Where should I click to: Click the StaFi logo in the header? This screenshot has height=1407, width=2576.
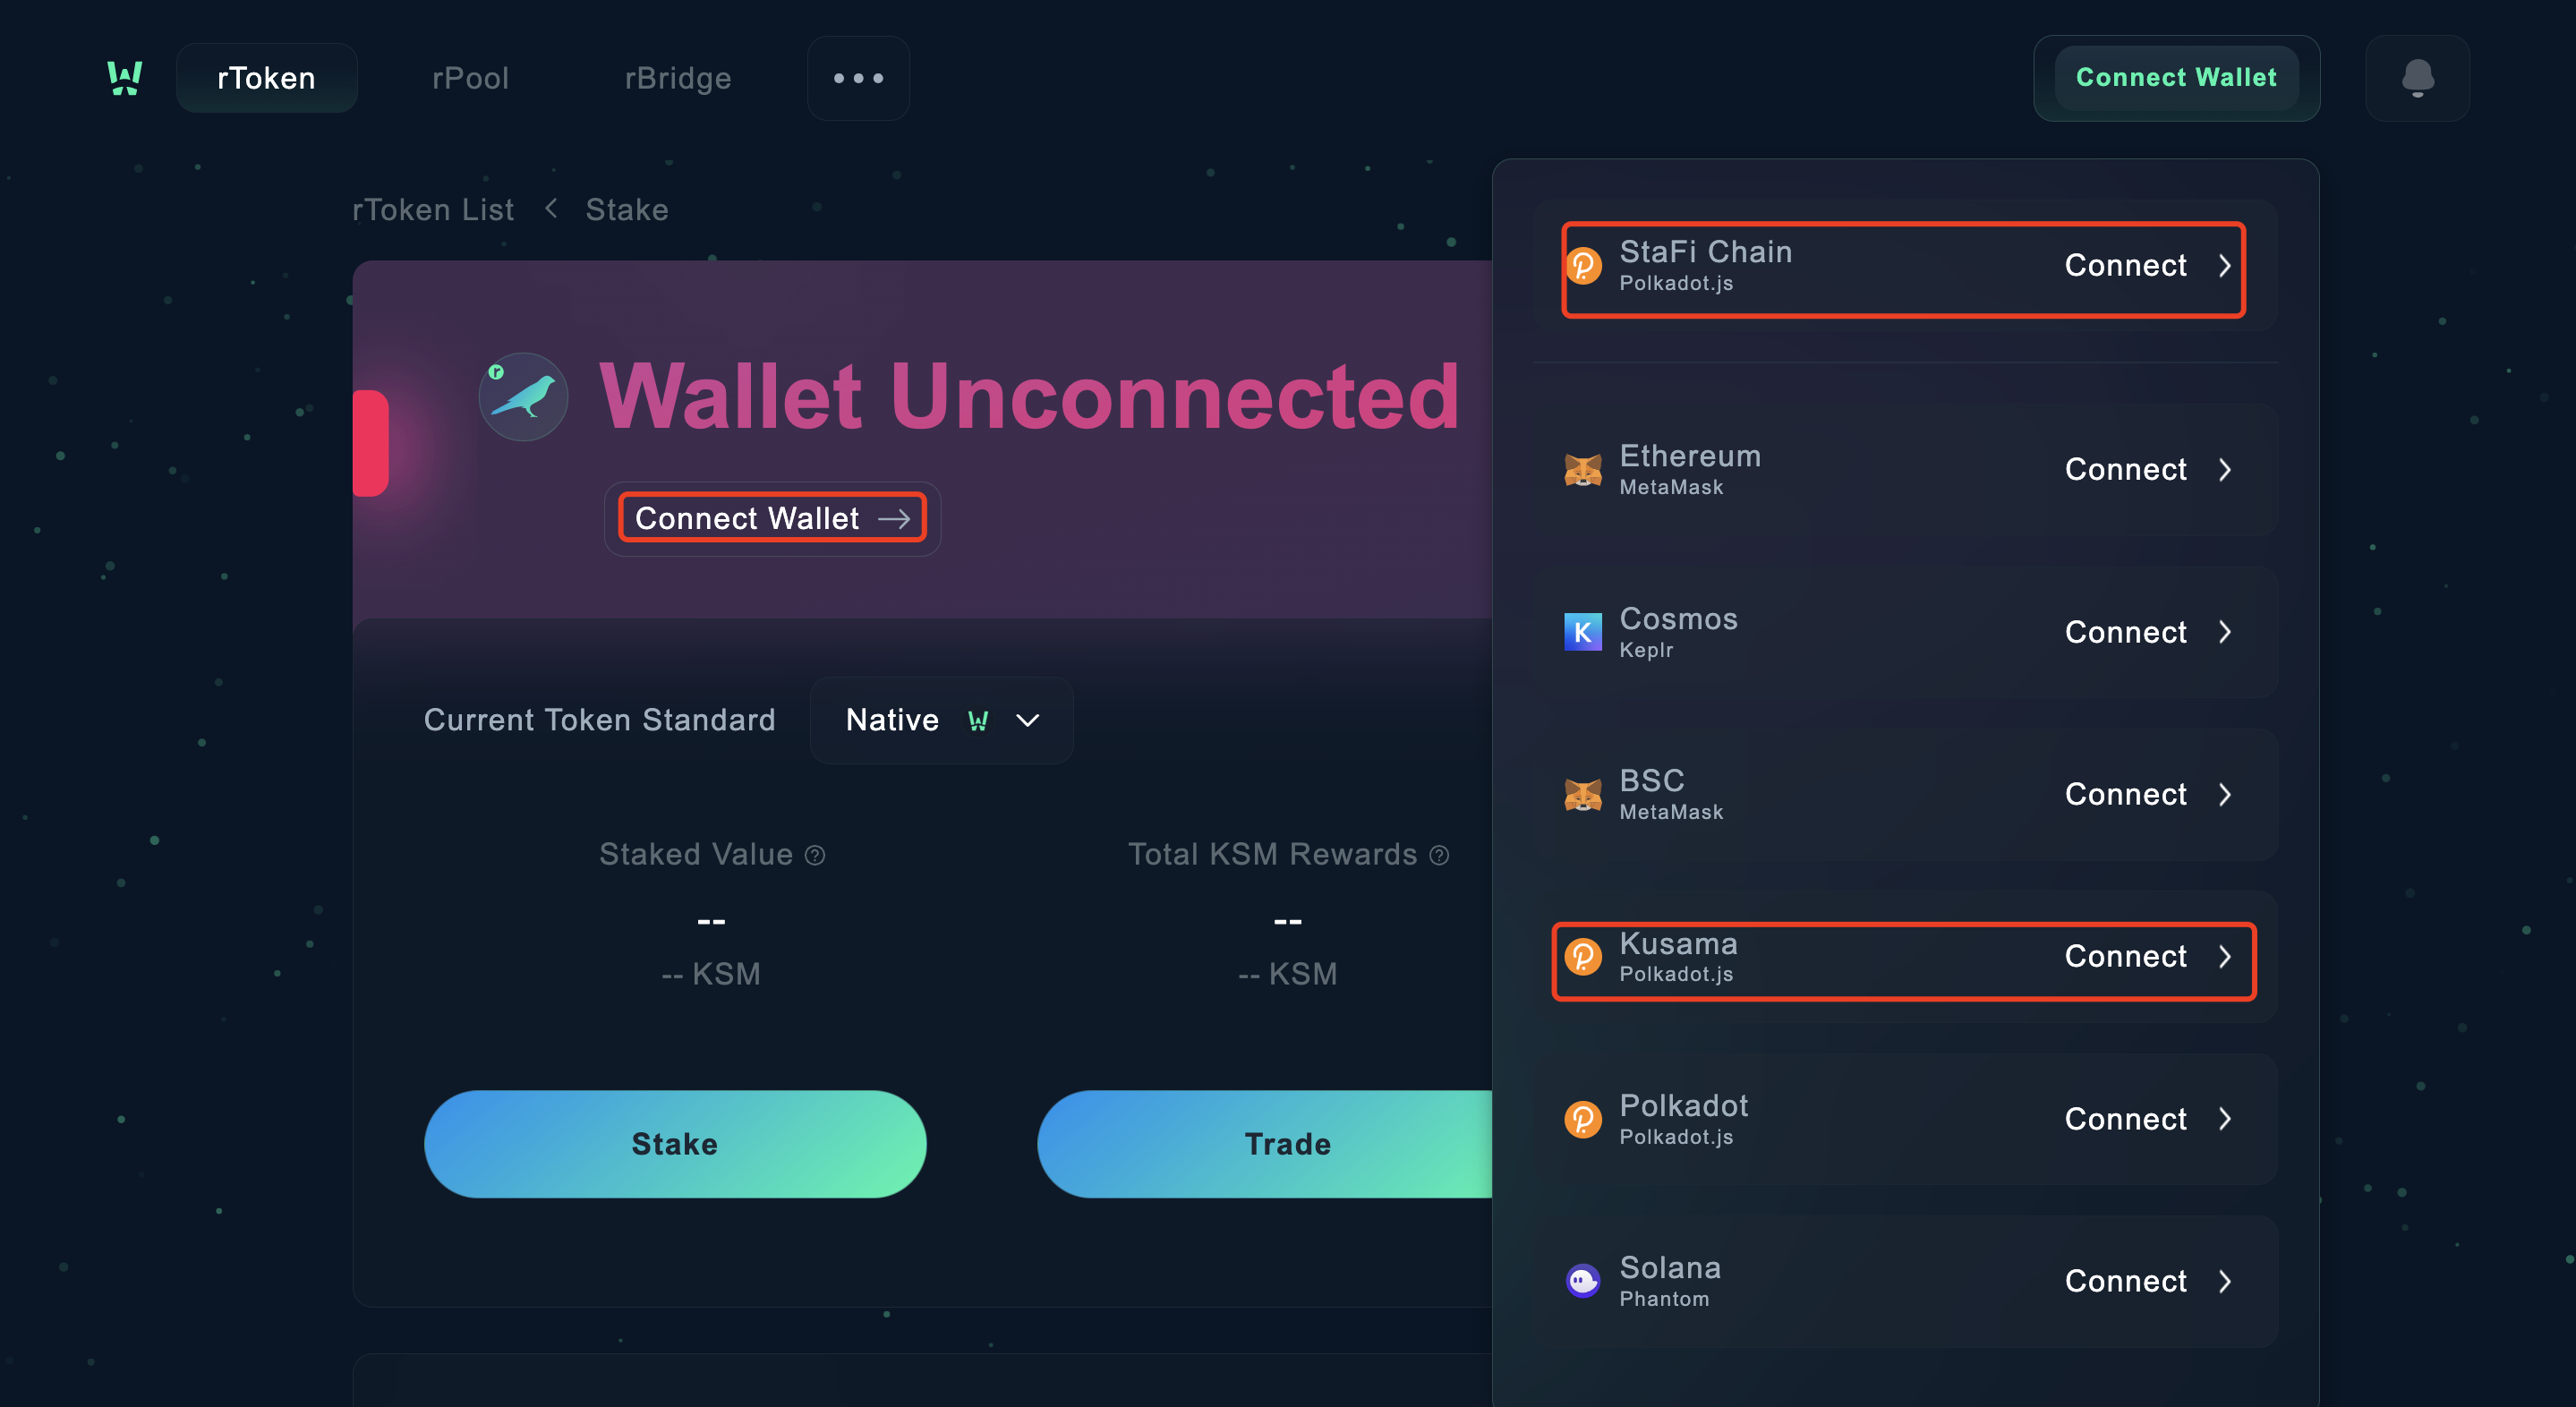(125, 78)
